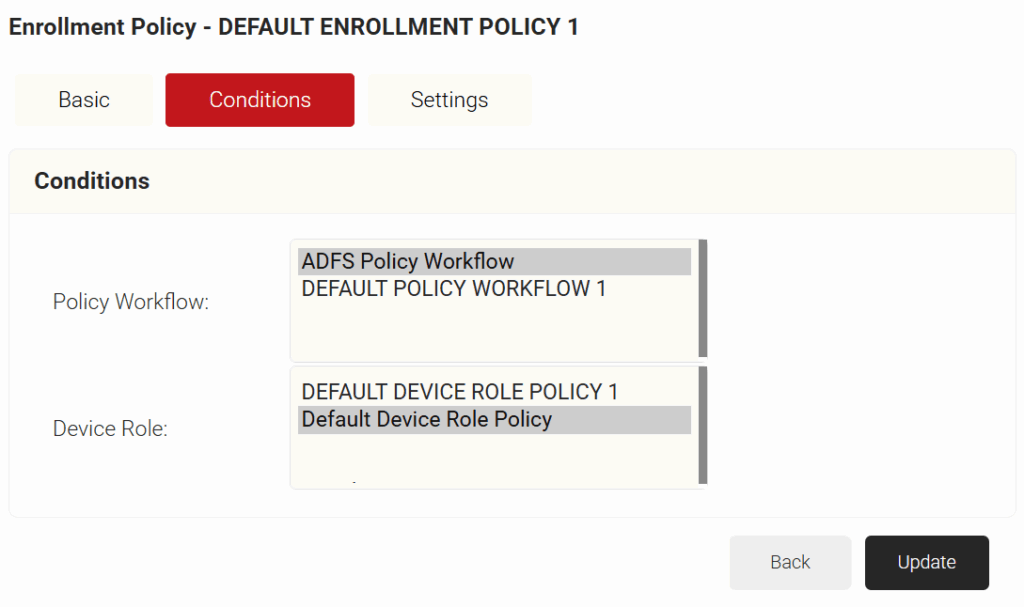Click blank header area right of Conditions heading
This screenshot has height=607, width=1024.
[580, 181]
